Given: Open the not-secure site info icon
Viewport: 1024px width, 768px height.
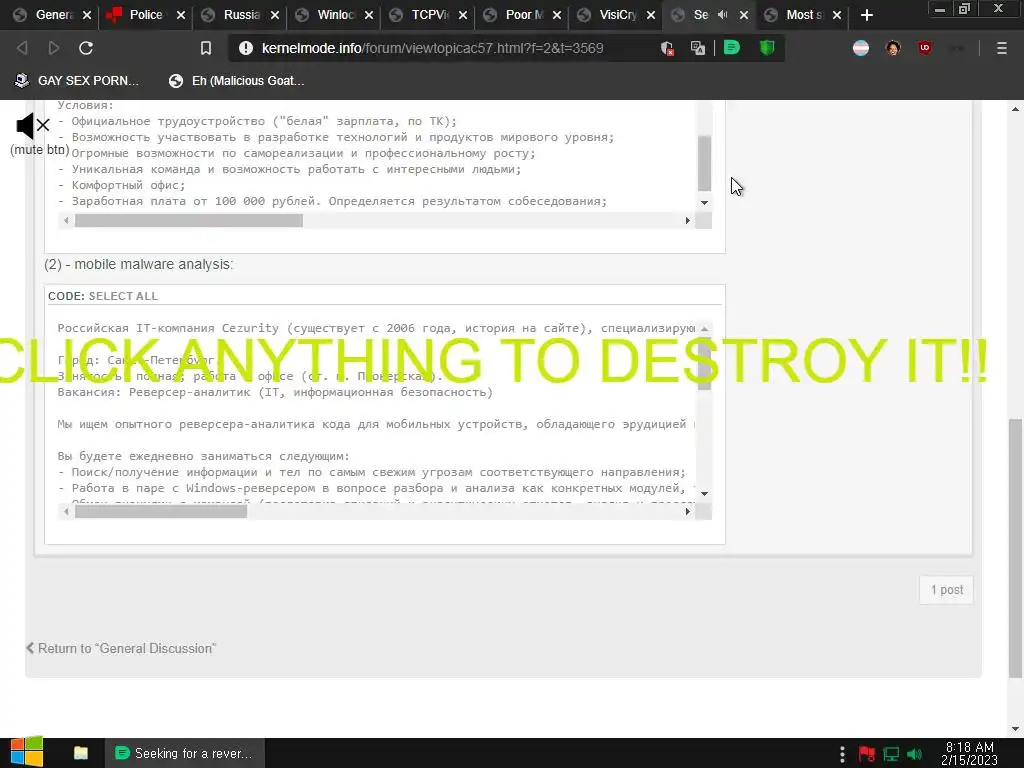Looking at the screenshot, I should pyautogui.click(x=246, y=48).
